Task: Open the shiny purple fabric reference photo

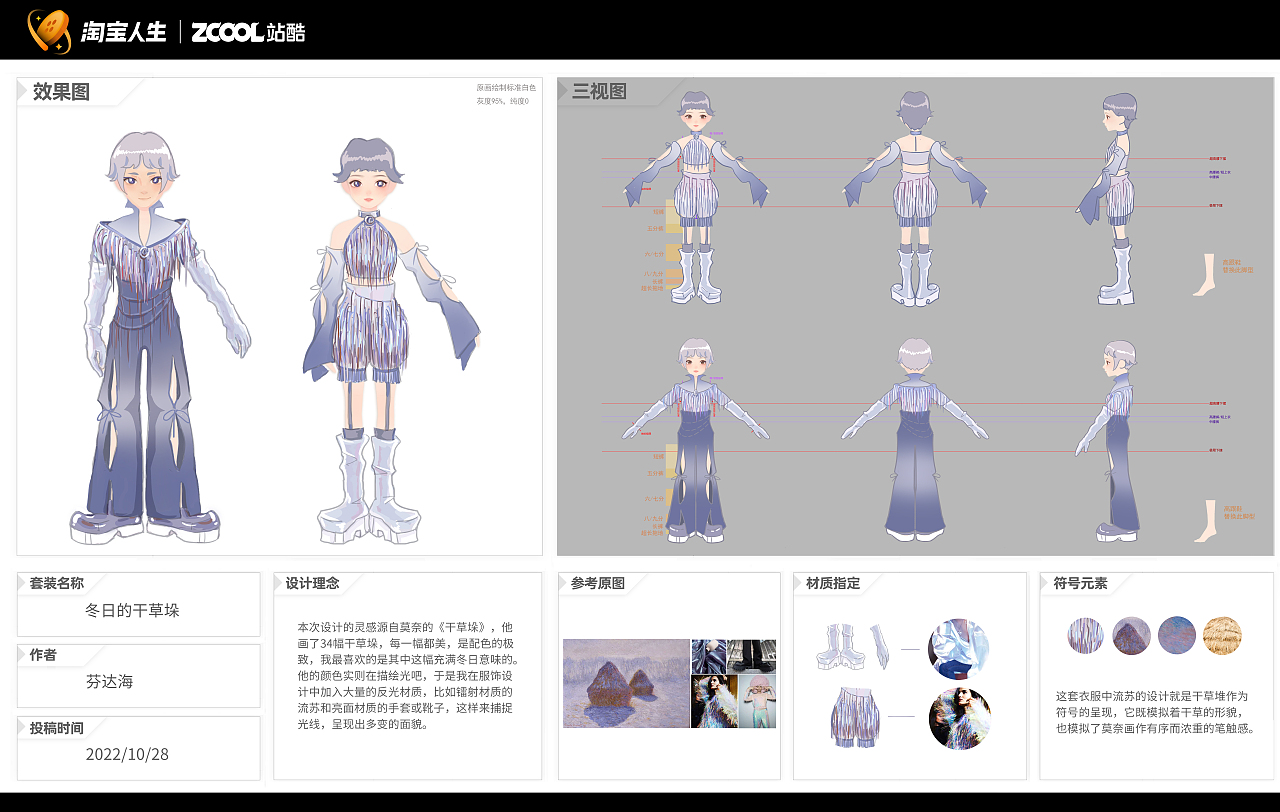Action: click(x=709, y=656)
